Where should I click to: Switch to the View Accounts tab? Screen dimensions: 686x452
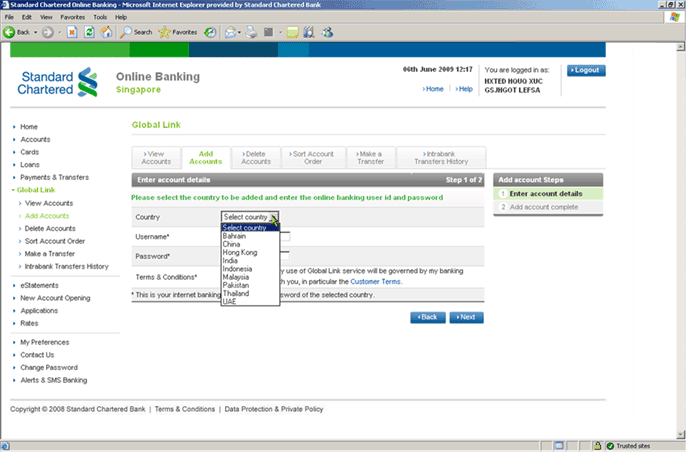pyautogui.click(x=156, y=158)
